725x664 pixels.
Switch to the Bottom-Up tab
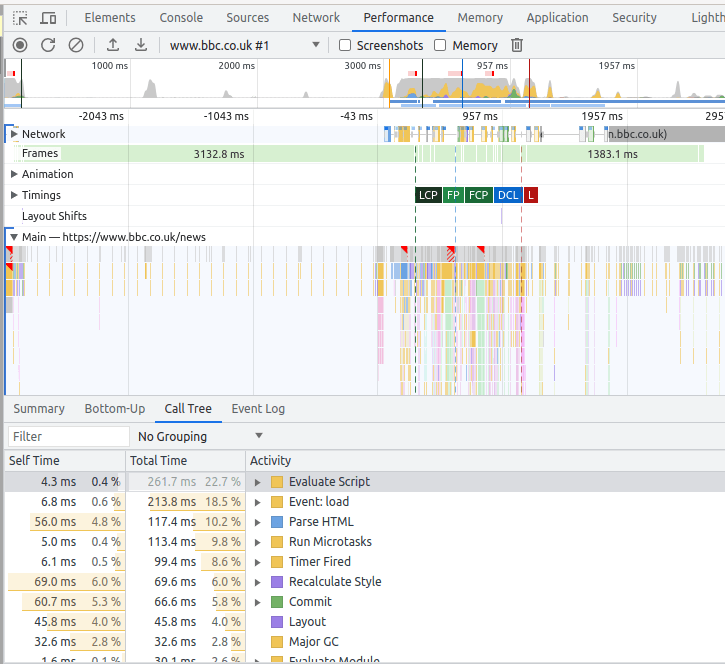coord(114,408)
